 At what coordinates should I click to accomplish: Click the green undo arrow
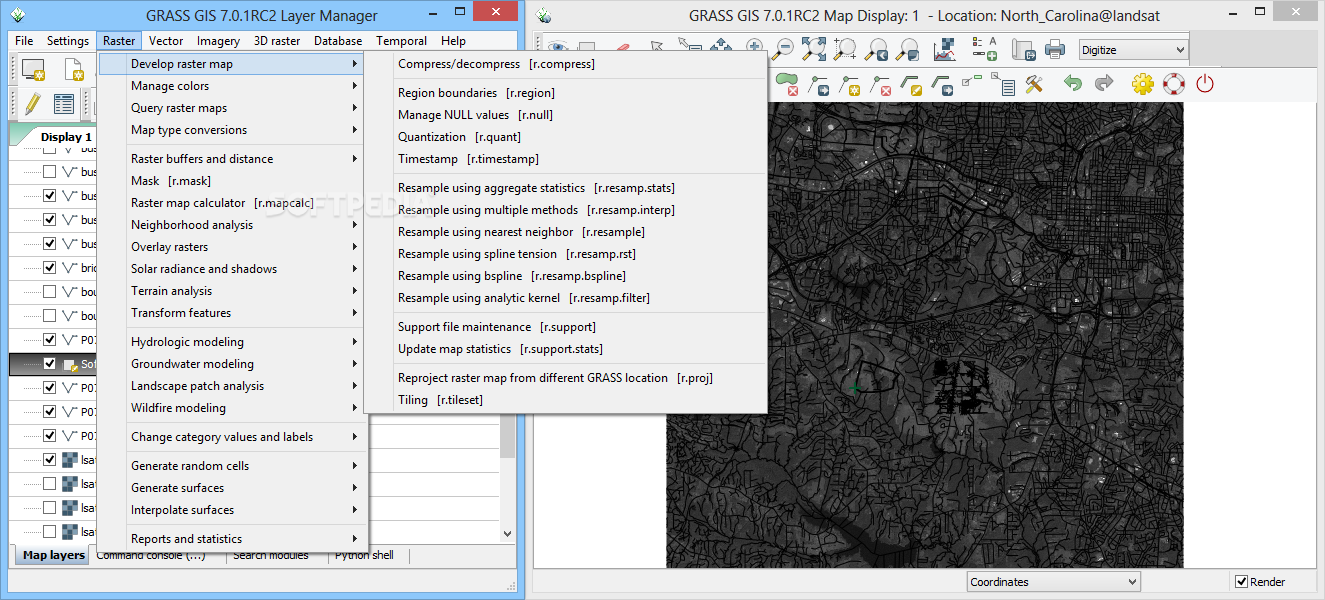(x=1073, y=84)
